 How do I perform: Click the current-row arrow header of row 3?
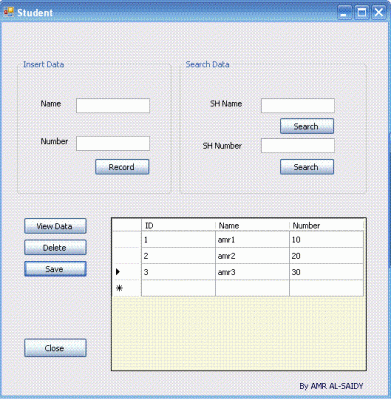click(127, 272)
